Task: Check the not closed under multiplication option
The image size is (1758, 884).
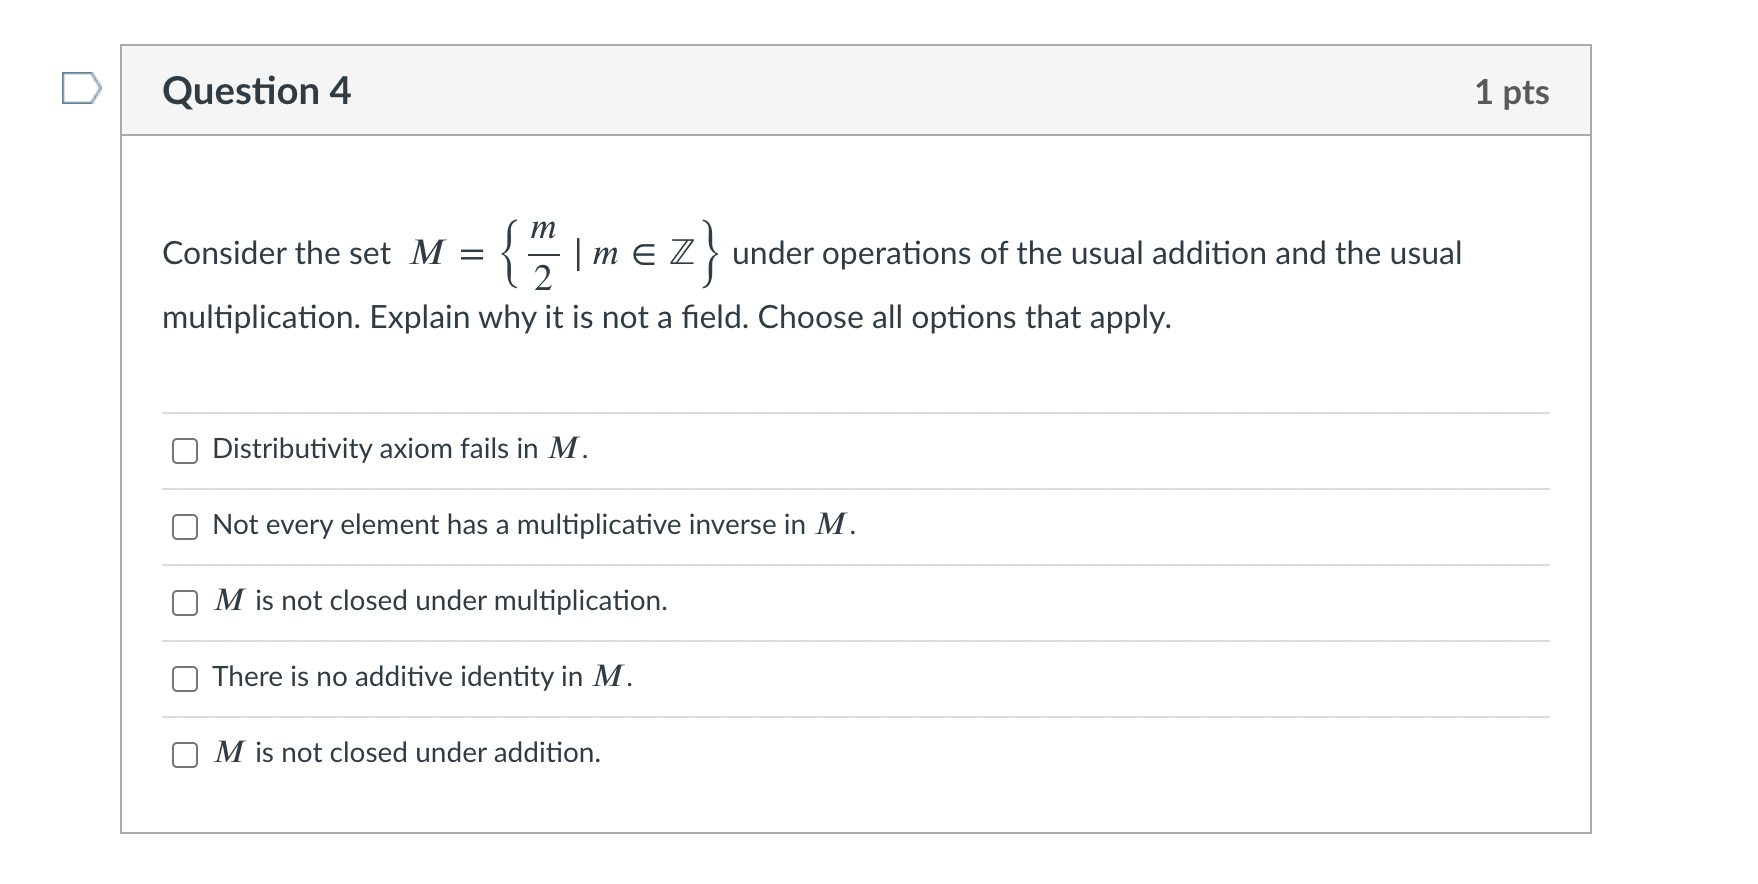Action: click(x=184, y=602)
